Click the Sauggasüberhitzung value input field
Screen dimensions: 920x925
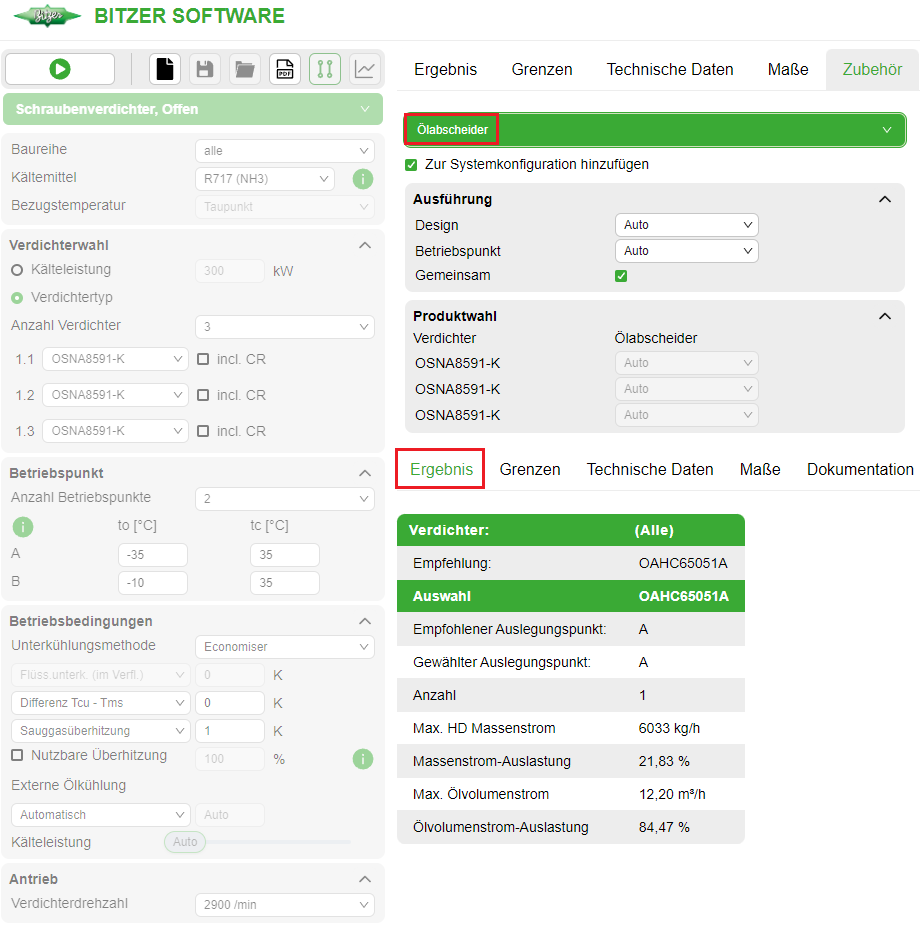229,731
